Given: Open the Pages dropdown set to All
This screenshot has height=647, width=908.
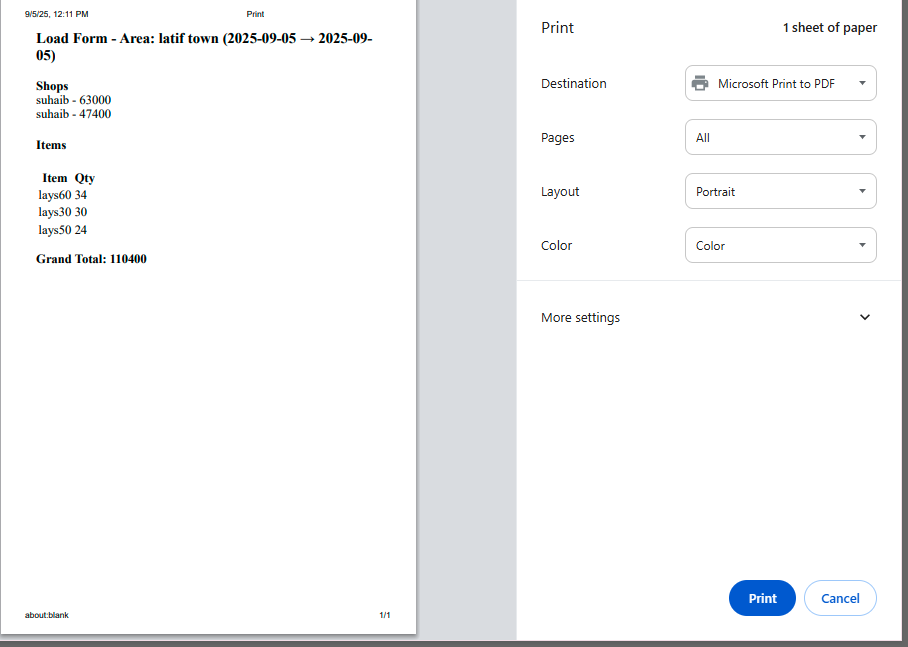Looking at the screenshot, I should [x=780, y=138].
